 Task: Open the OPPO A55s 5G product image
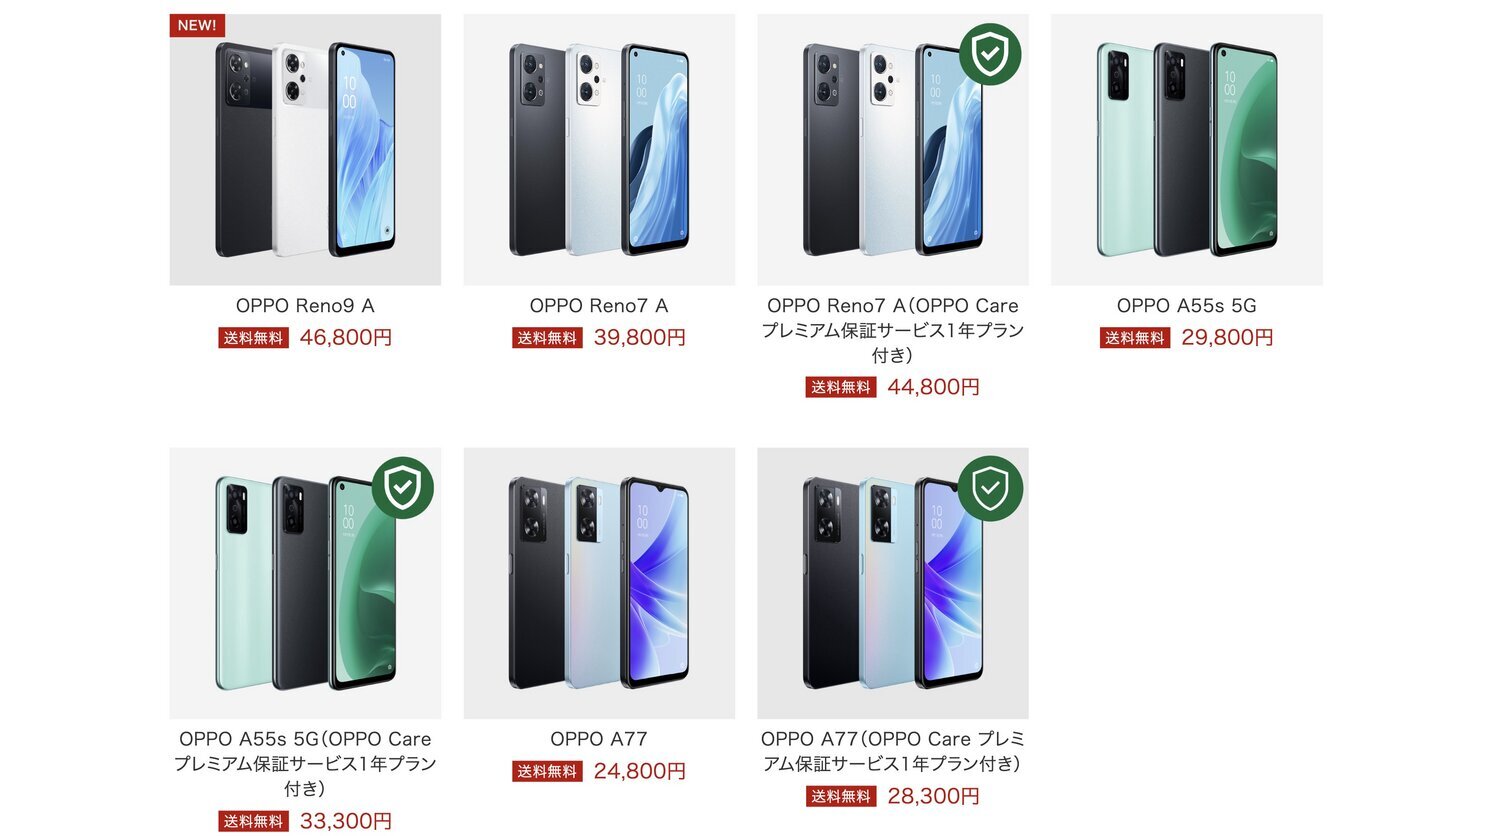tap(1187, 150)
